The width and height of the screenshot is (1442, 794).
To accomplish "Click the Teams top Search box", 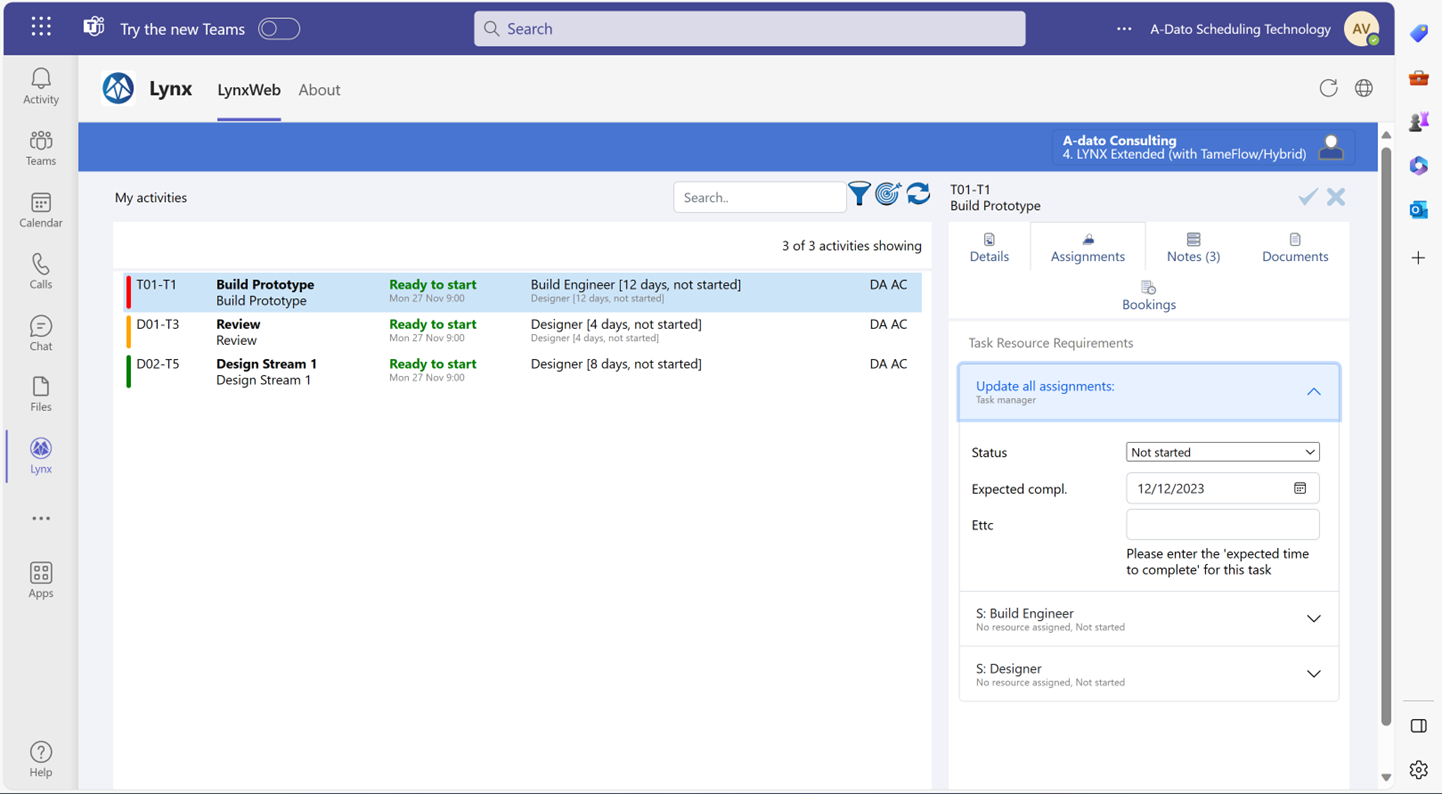I will 749,29.
